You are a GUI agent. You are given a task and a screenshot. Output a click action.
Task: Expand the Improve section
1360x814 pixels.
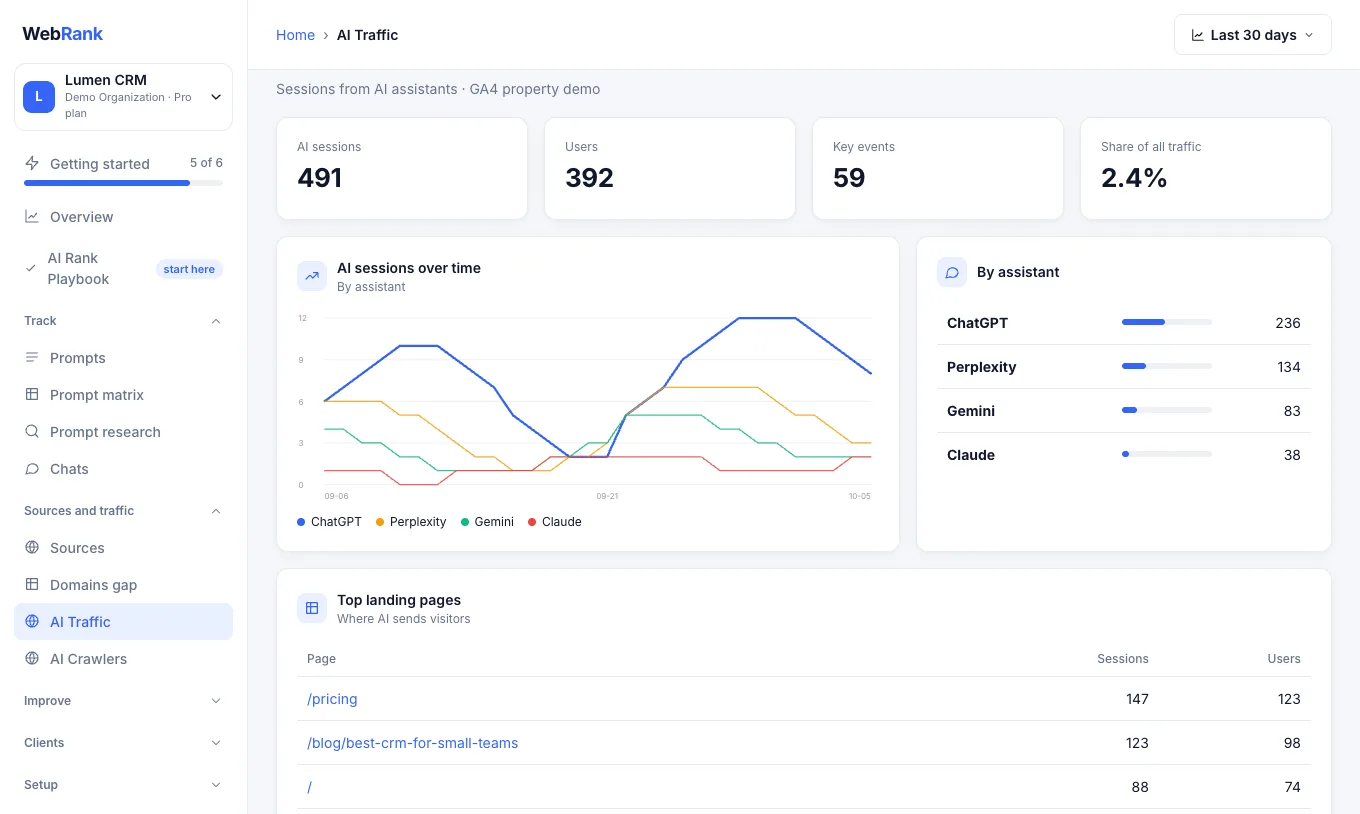pyautogui.click(x=216, y=701)
